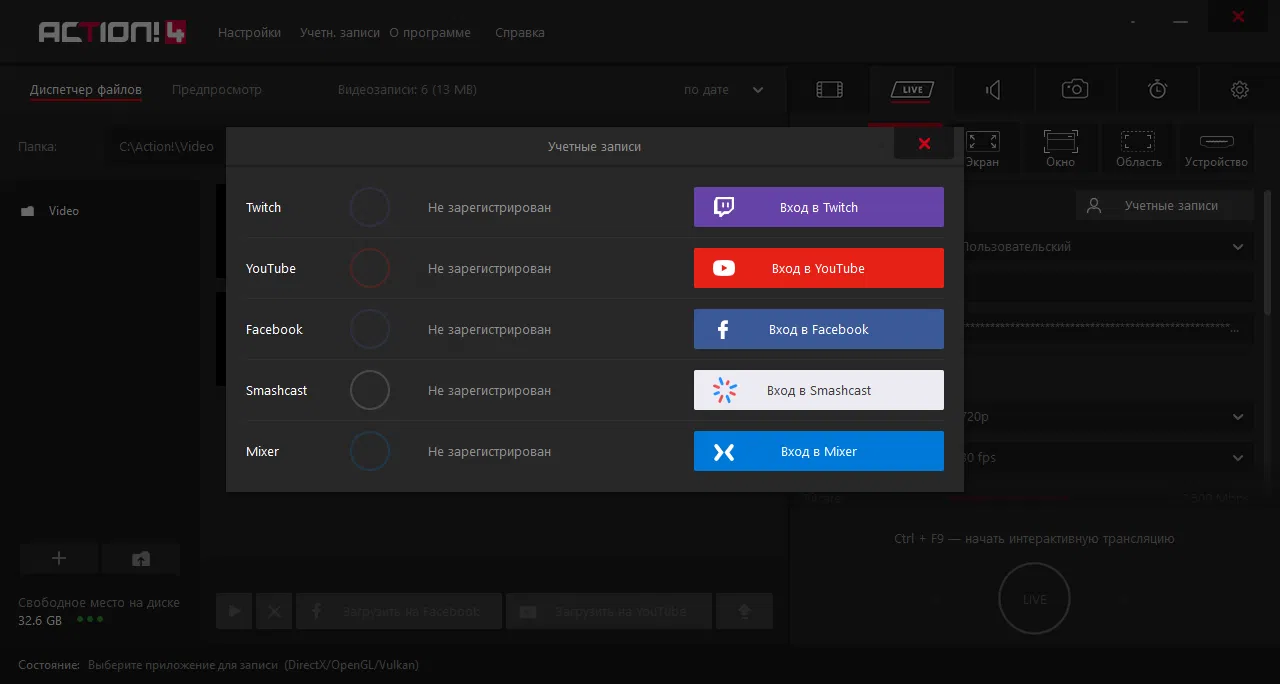Select the Video folder in tree
1280x684 pixels.
pos(63,211)
